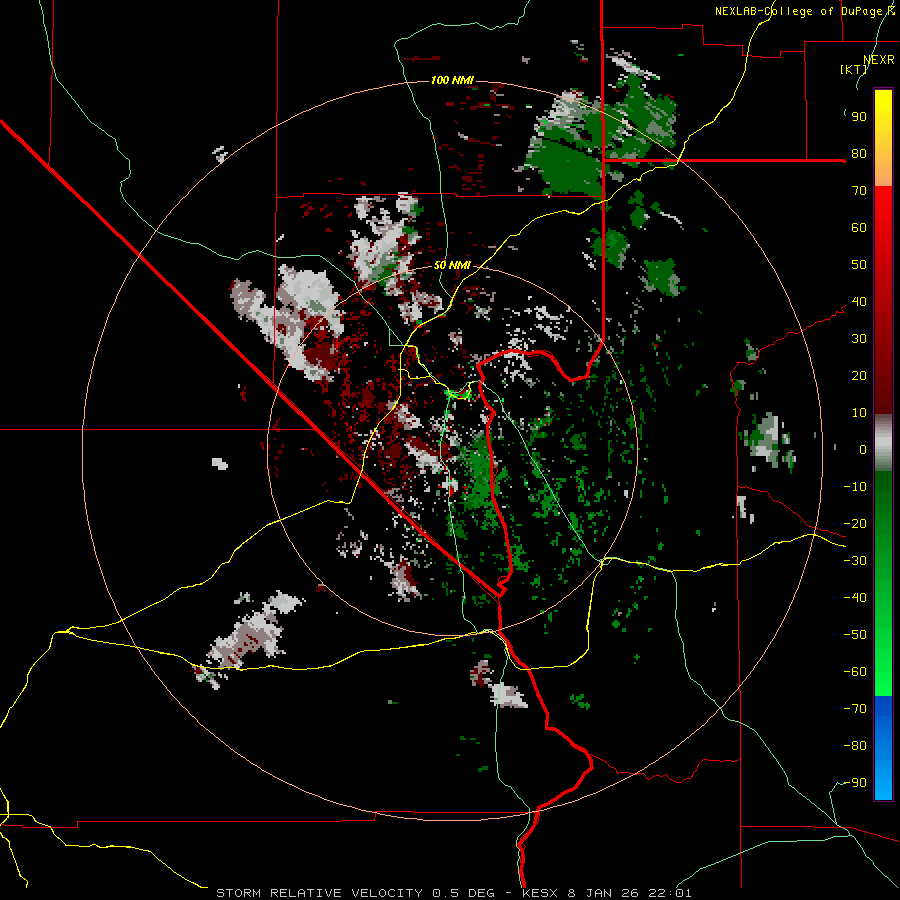Click the "50" positive scale label
Viewport: 900px width, 900px height.
859,265
